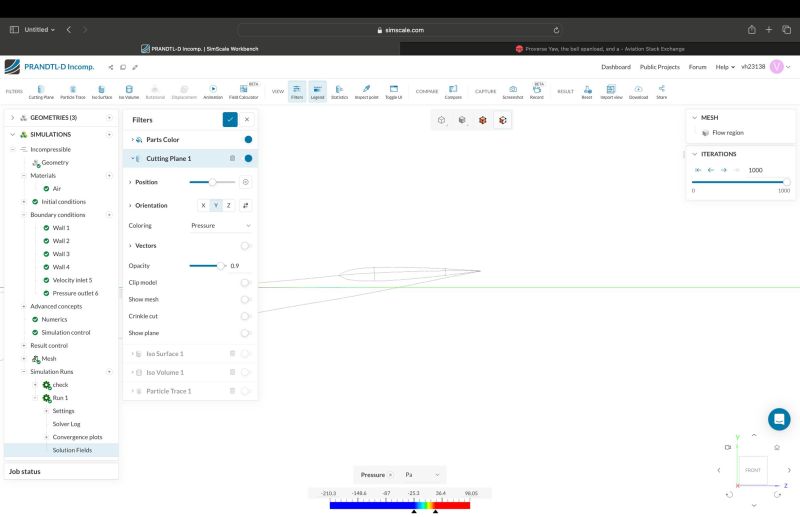Expand the Orientation section
This screenshot has height=517, width=800.
pyautogui.click(x=130, y=206)
